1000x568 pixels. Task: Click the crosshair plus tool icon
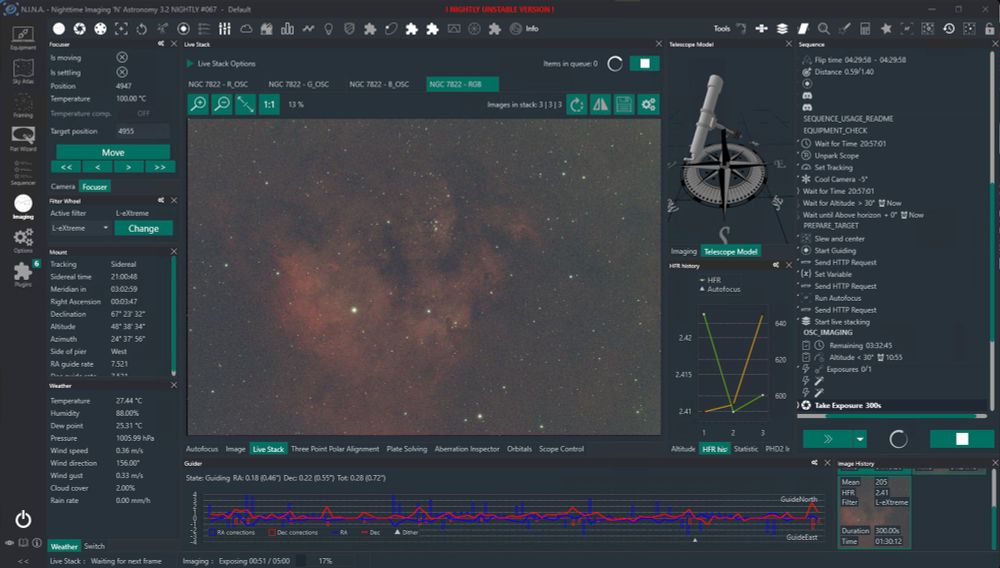(761, 29)
